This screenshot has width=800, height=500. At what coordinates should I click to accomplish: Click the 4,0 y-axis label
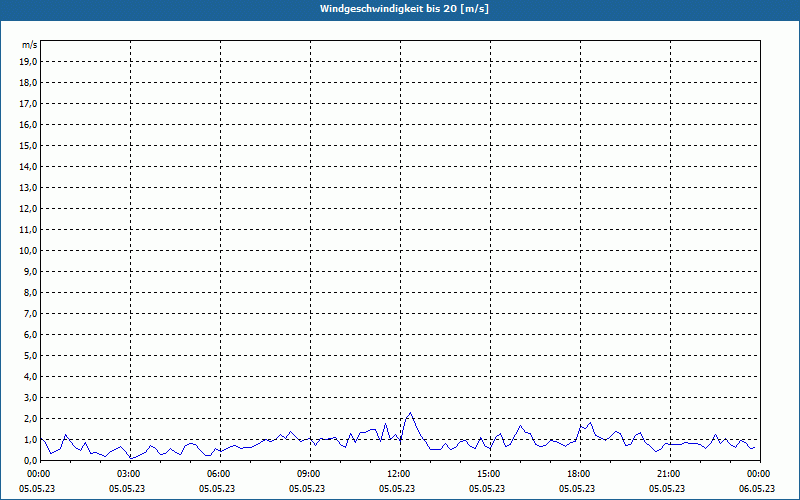31,377
